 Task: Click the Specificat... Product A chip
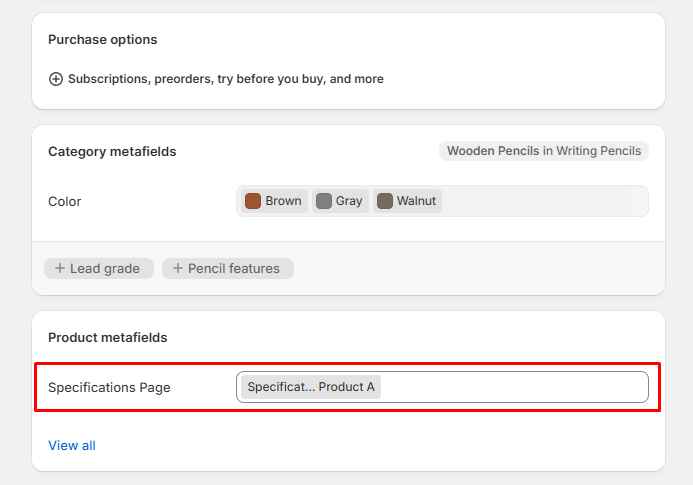click(310, 387)
